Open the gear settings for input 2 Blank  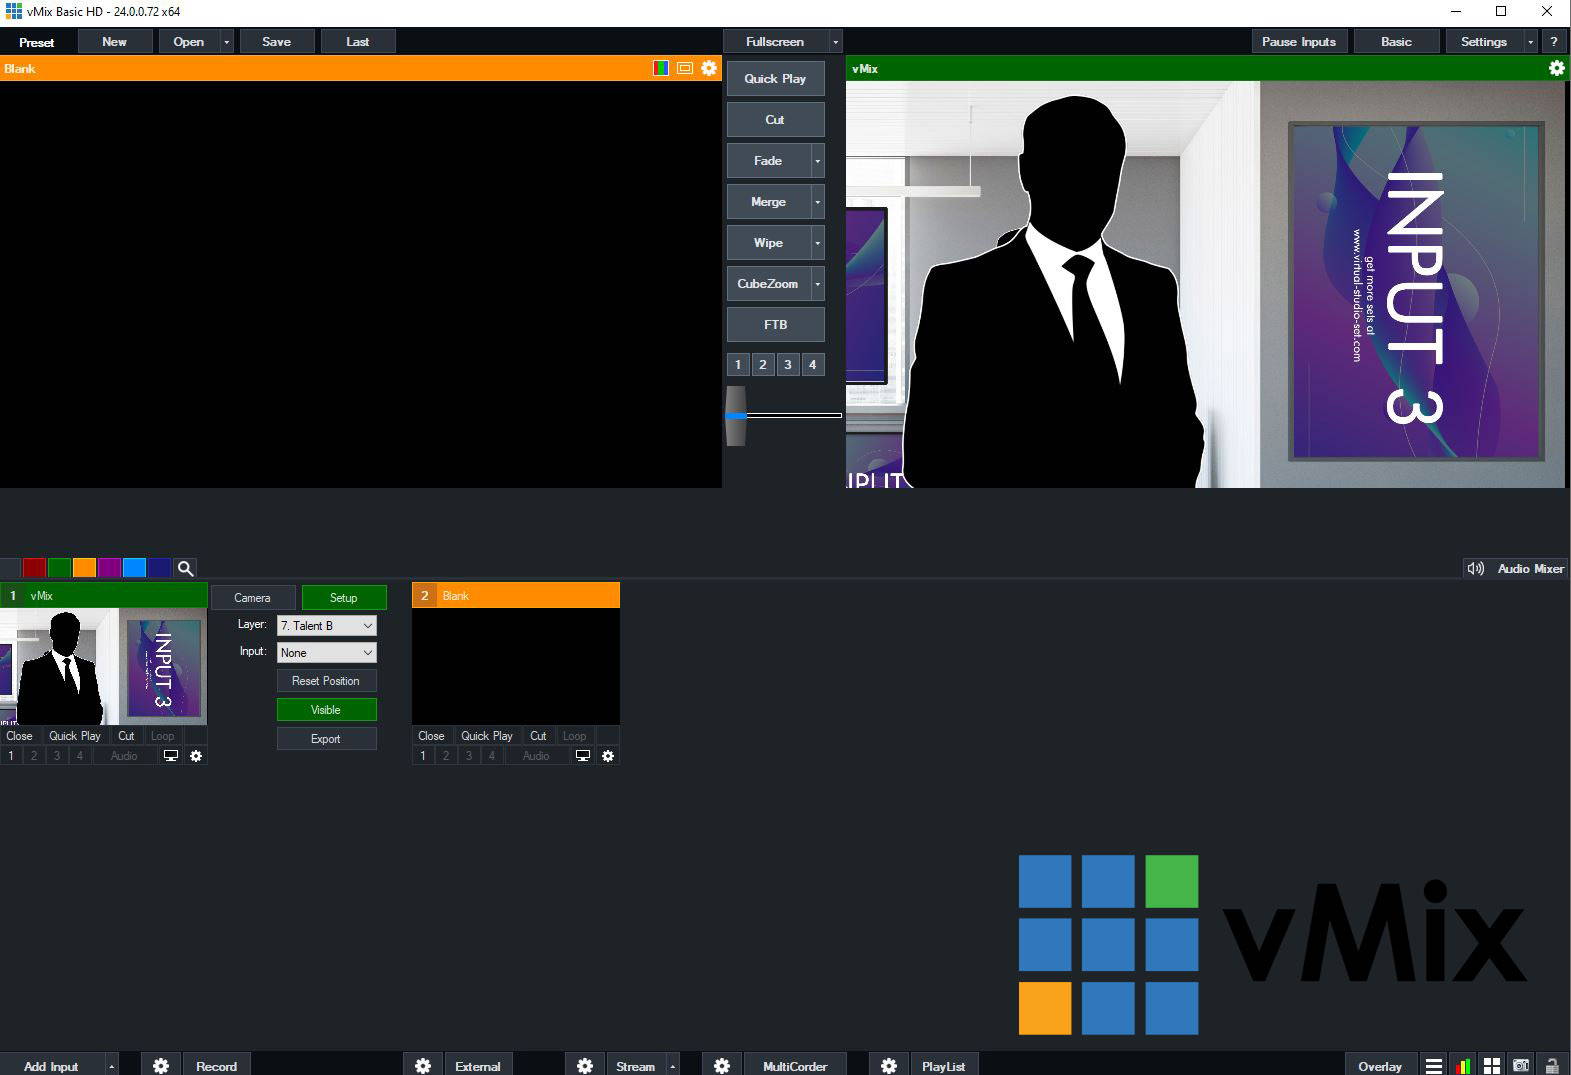[x=608, y=756]
